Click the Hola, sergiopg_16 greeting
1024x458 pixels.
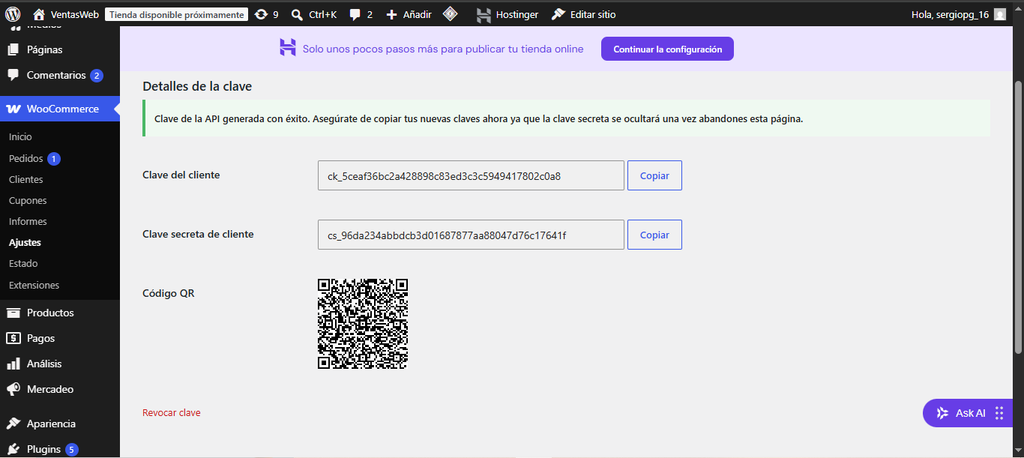pyautogui.click(x=950, y=14)
